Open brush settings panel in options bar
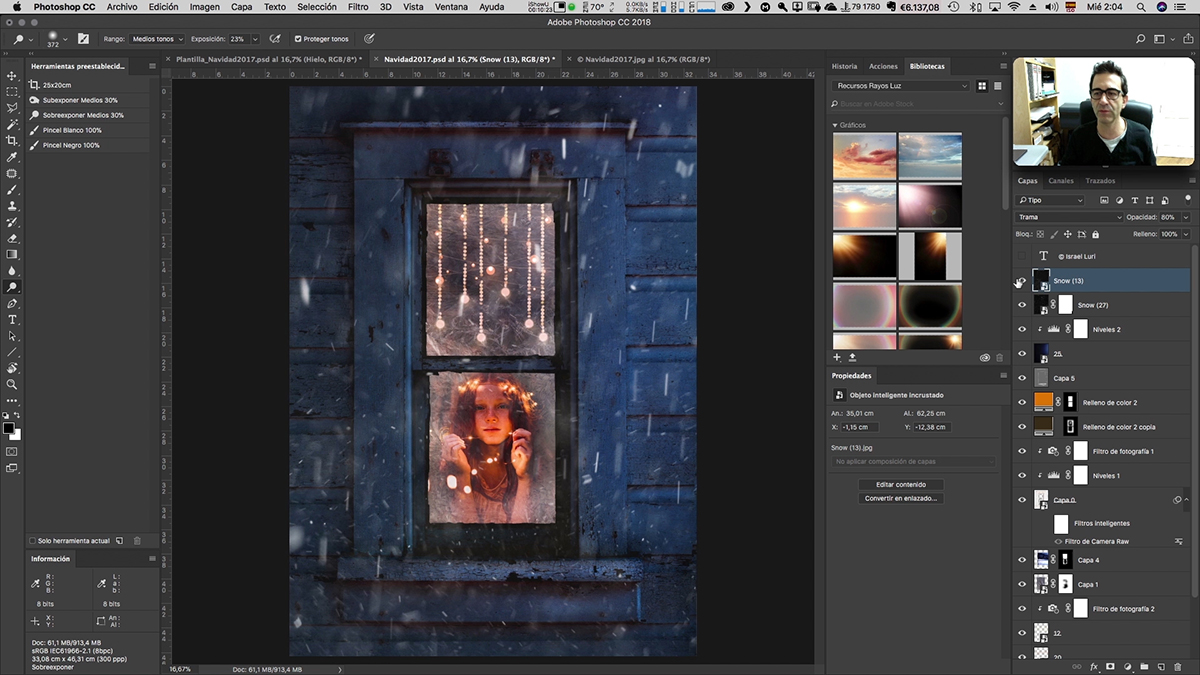This screenshot has height=675, width=1200. tap(83, 39)
